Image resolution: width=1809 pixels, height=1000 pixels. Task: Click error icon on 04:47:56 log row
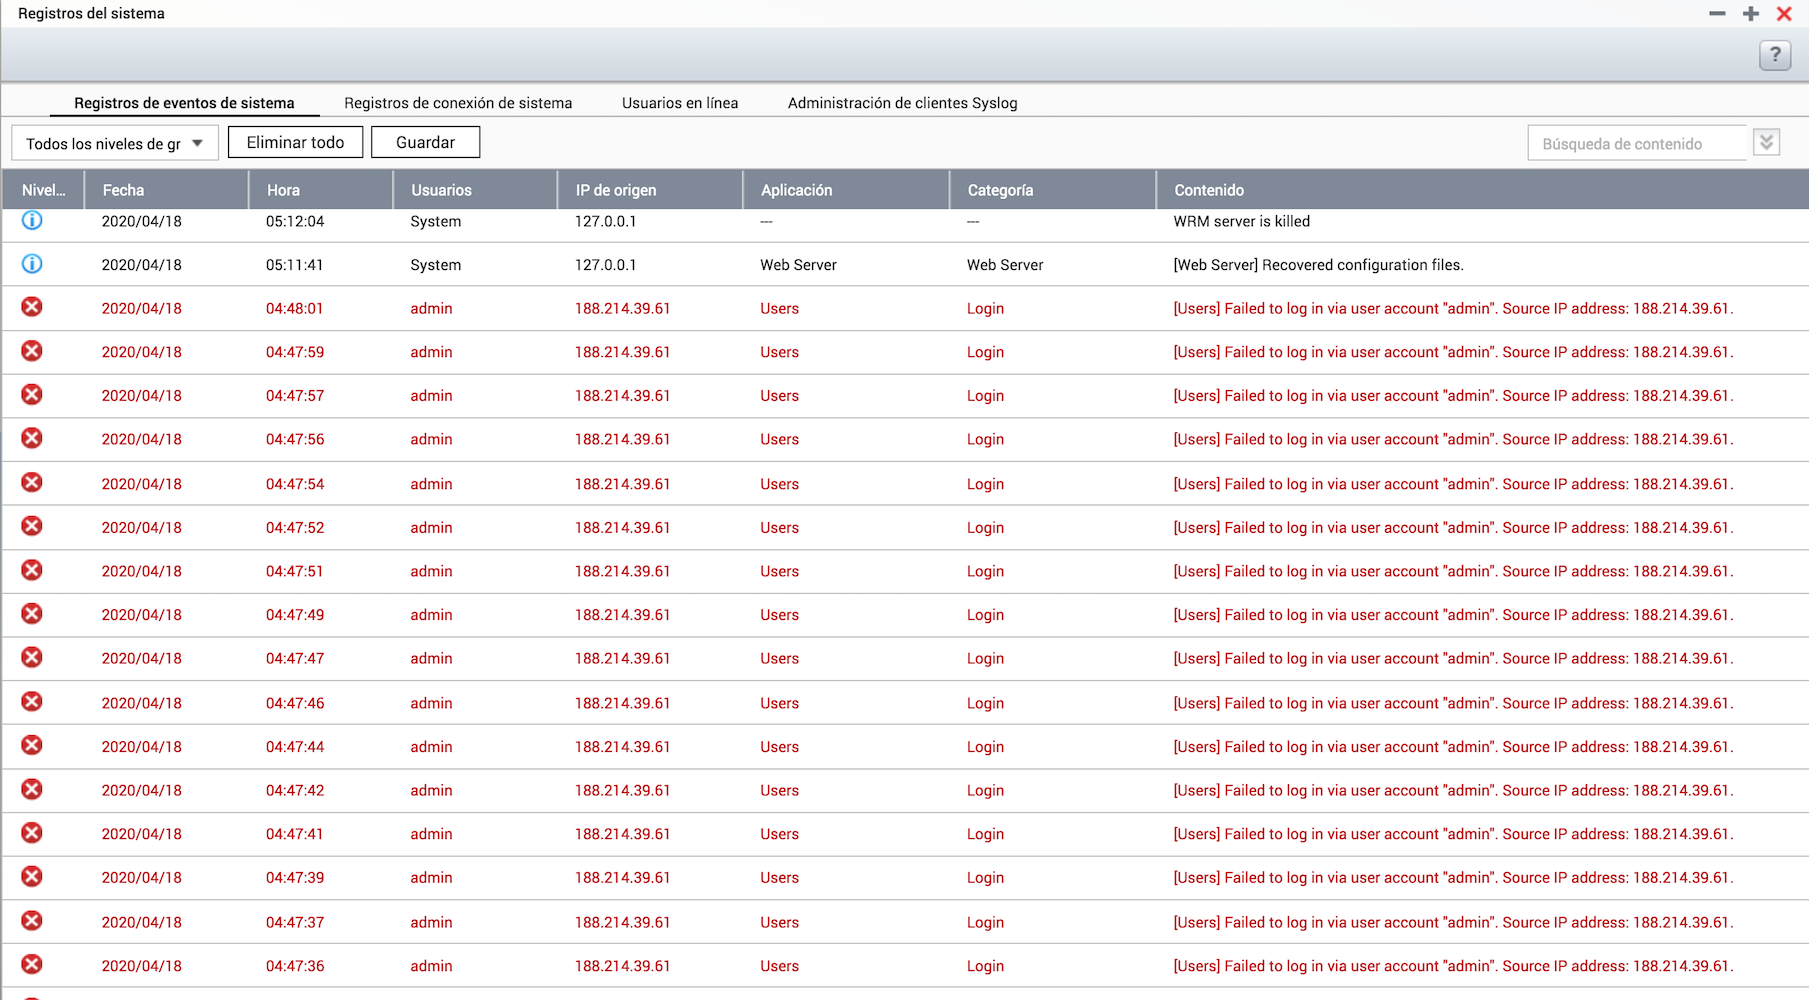(32, 438)
